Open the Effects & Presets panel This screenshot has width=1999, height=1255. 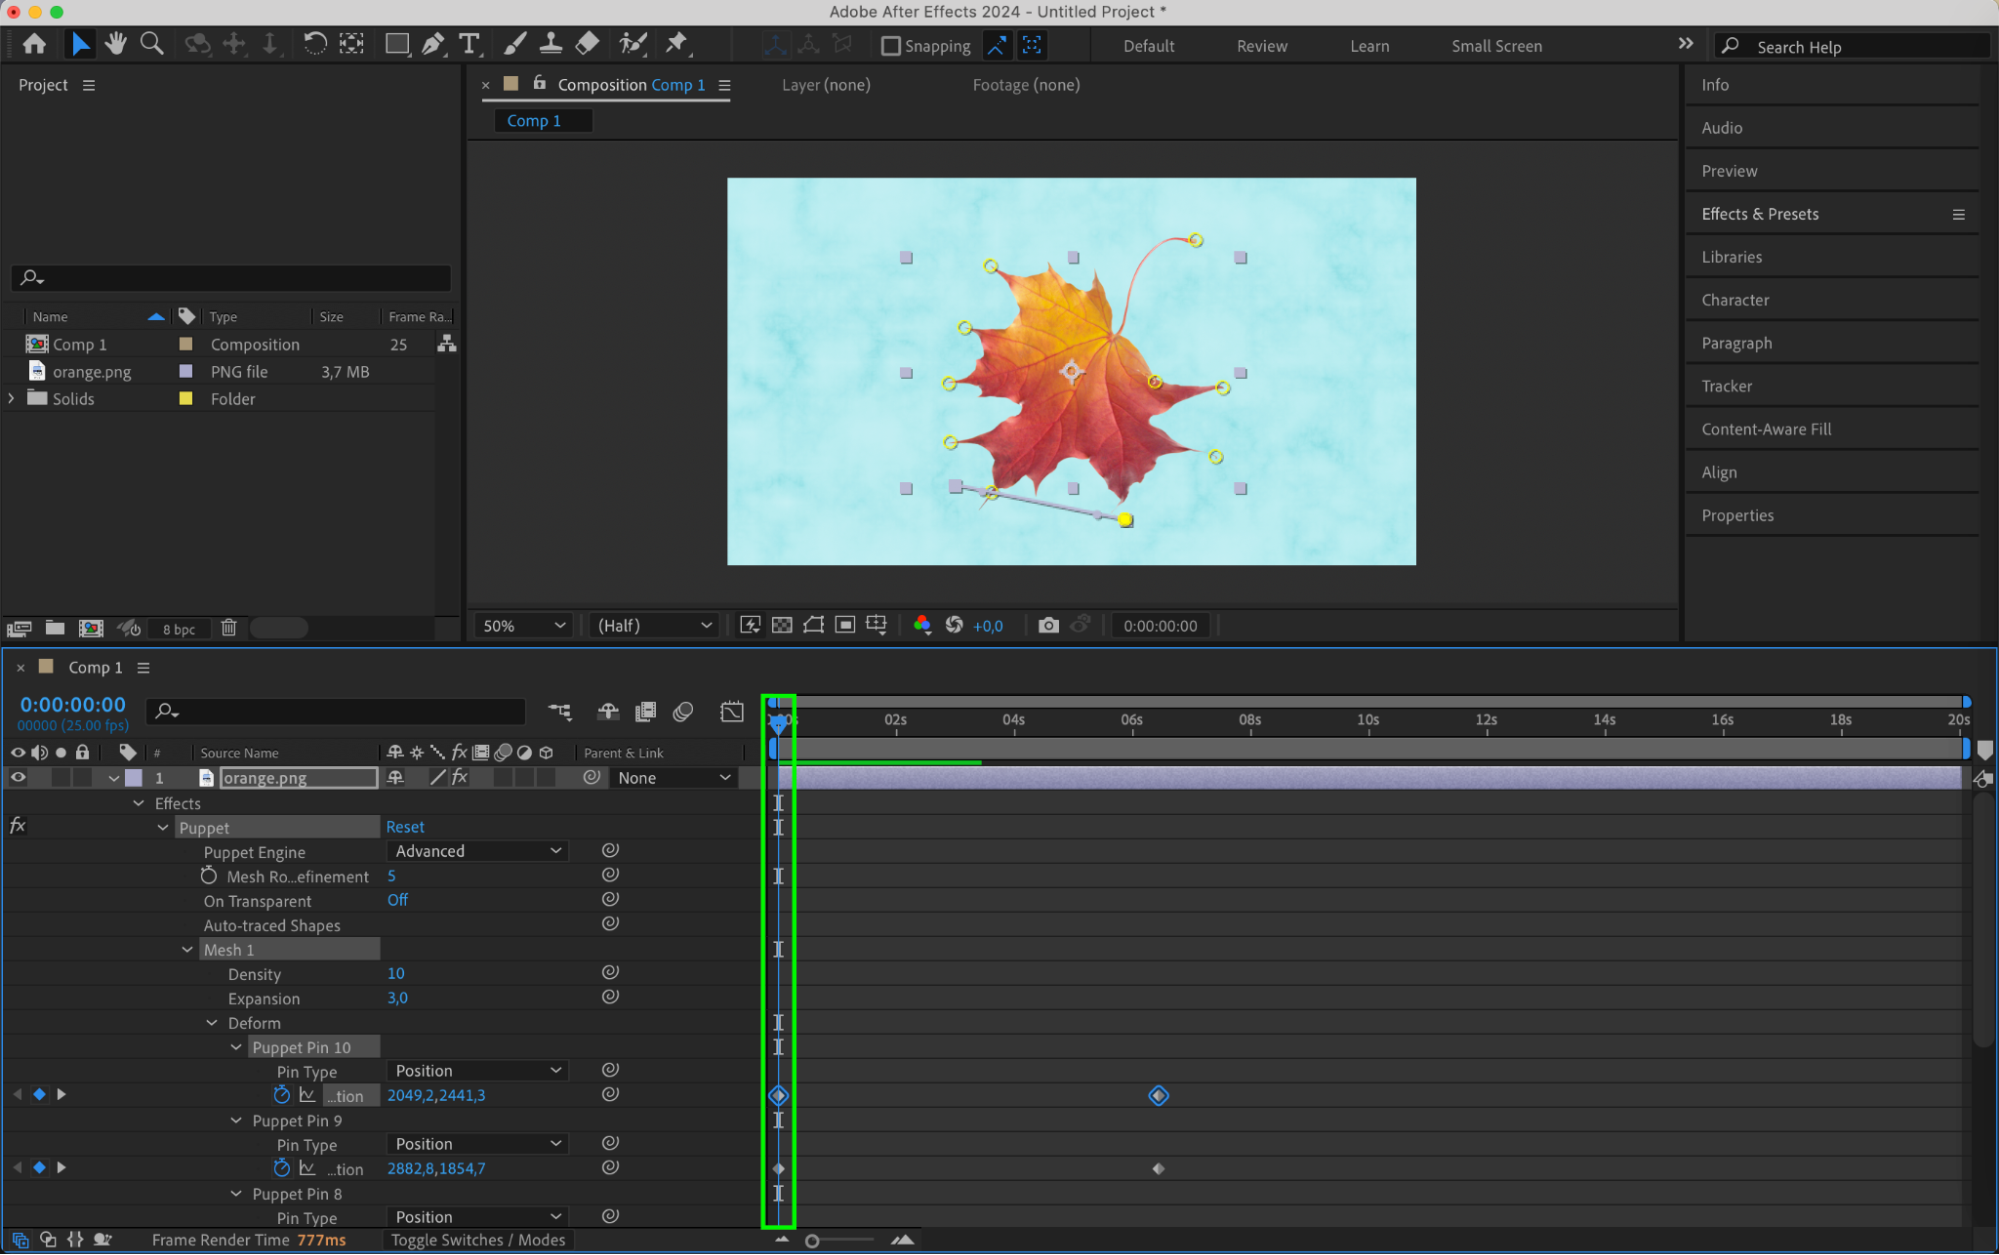tap(1759, 214)
